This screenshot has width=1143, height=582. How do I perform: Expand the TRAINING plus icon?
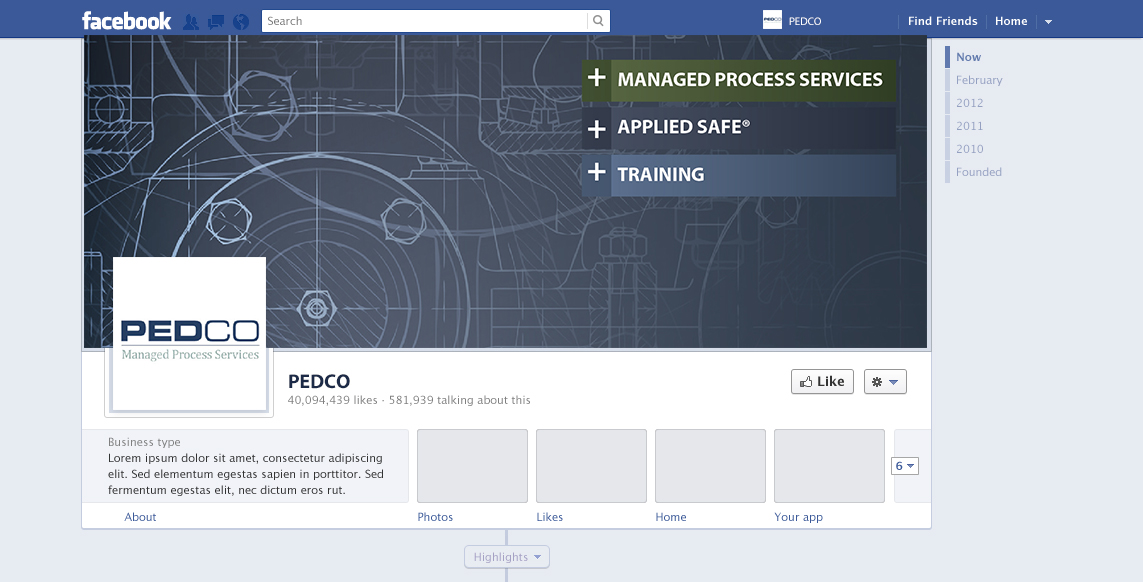(596, 173)
